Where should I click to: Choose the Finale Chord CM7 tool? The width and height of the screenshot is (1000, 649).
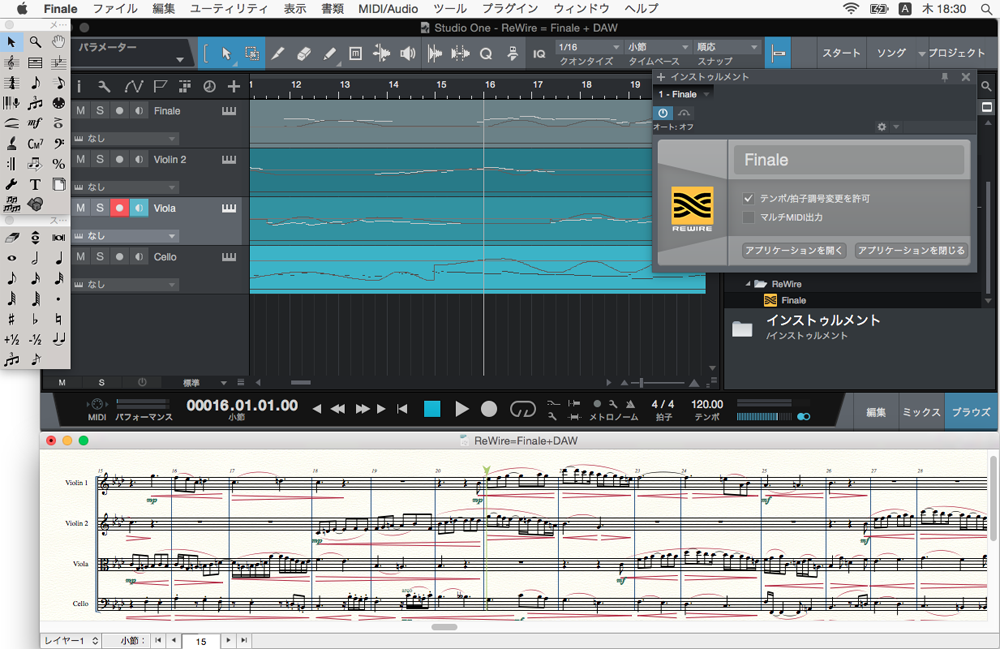tap(35, 144)
